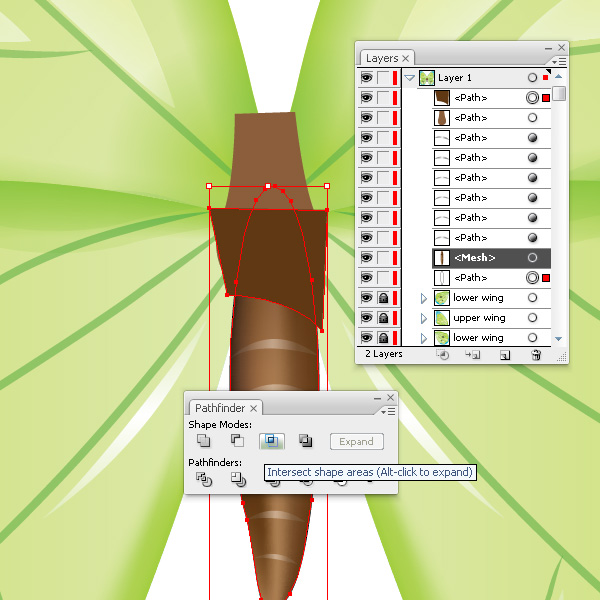
Task: Click the Delete Selection trash icon
Action: (x=536, y=355)
